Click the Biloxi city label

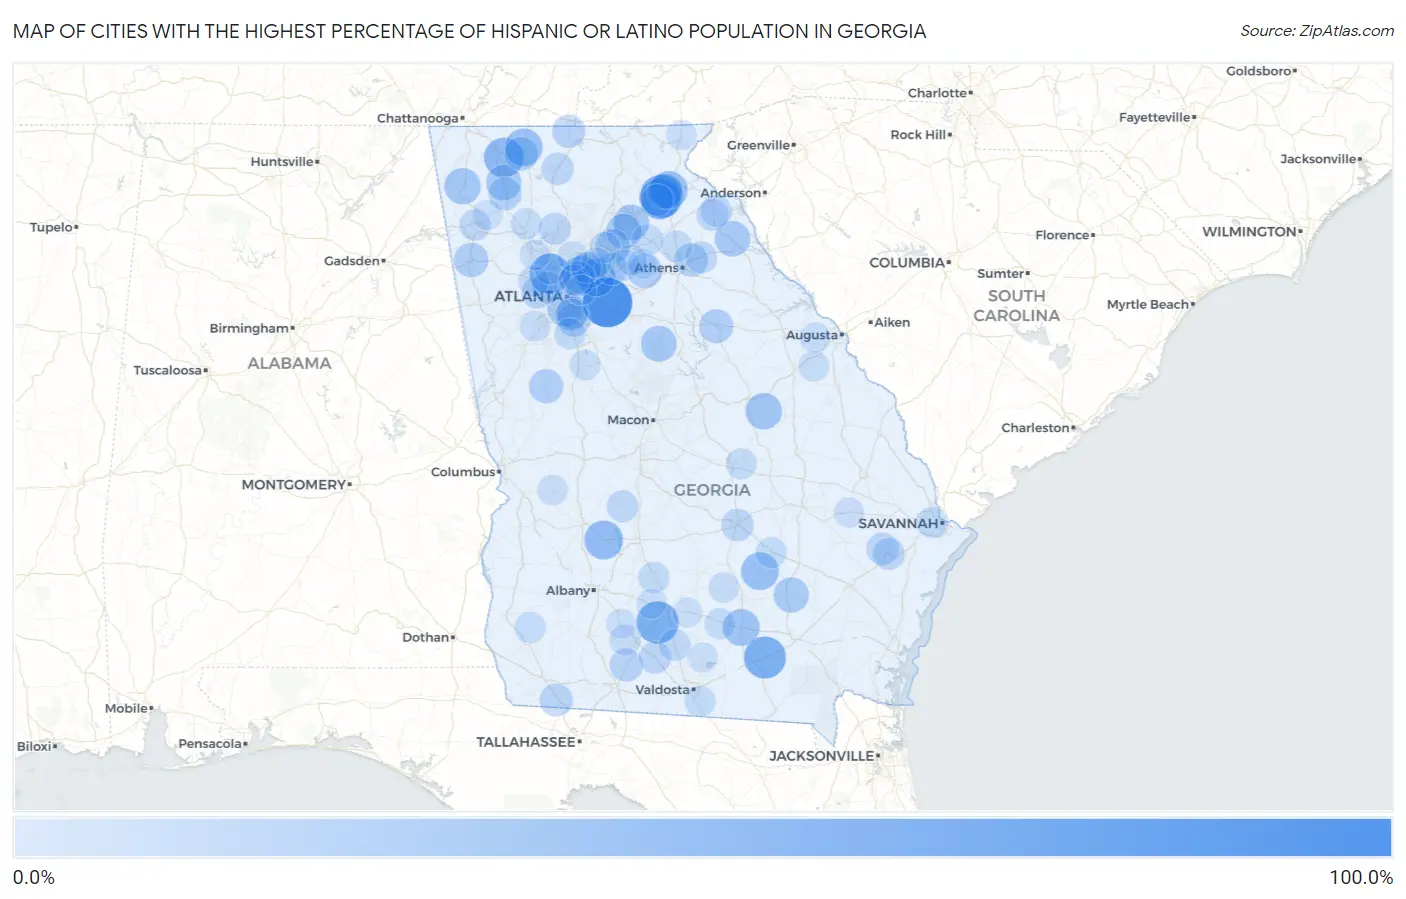tap(35, 746)
